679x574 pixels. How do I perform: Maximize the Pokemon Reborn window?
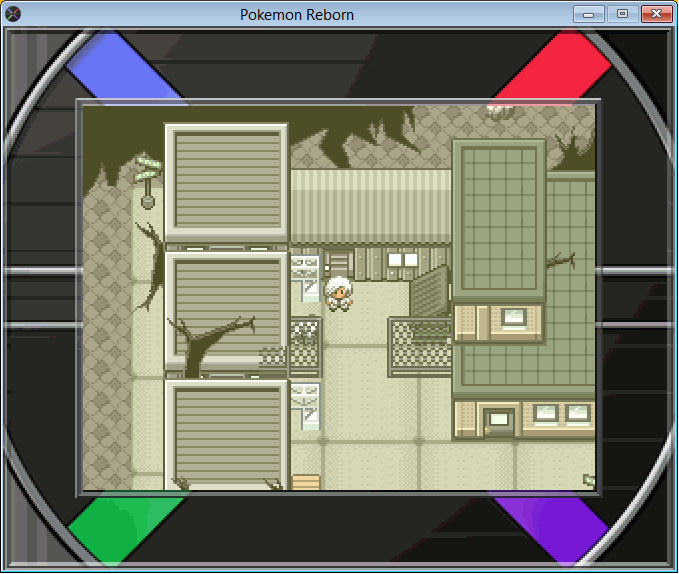click(622, 14)
